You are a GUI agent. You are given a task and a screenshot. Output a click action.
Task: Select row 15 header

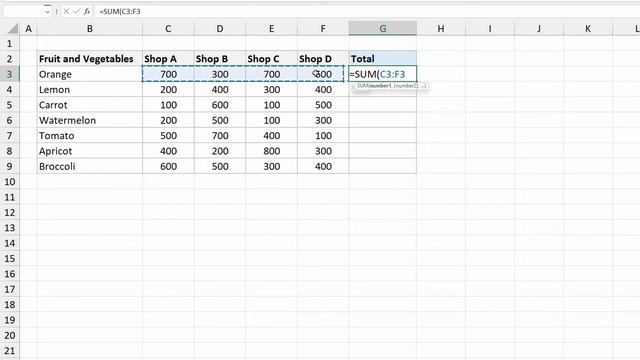tap(9, 258)
